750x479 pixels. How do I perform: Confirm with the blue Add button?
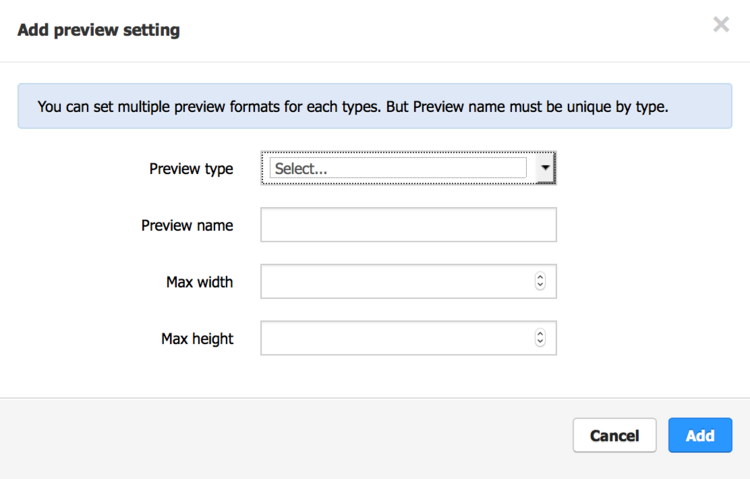(700, 435)
